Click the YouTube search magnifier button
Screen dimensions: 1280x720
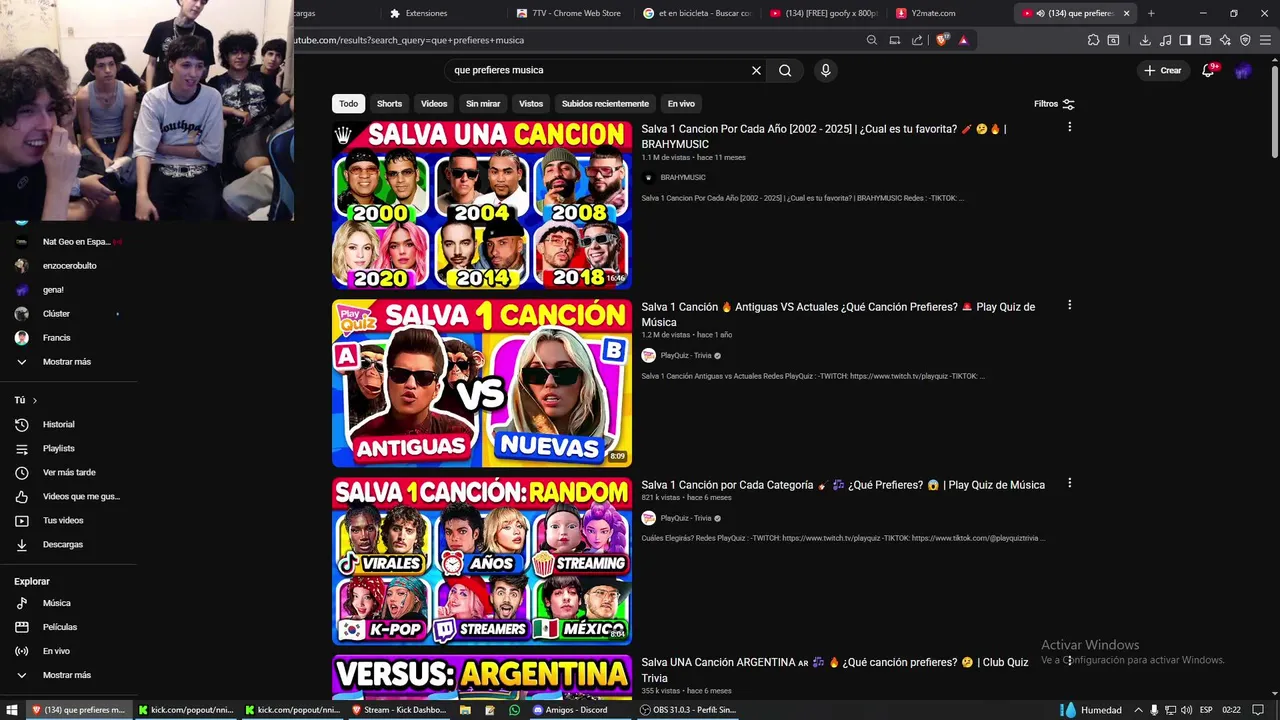[x=785, y=70]
